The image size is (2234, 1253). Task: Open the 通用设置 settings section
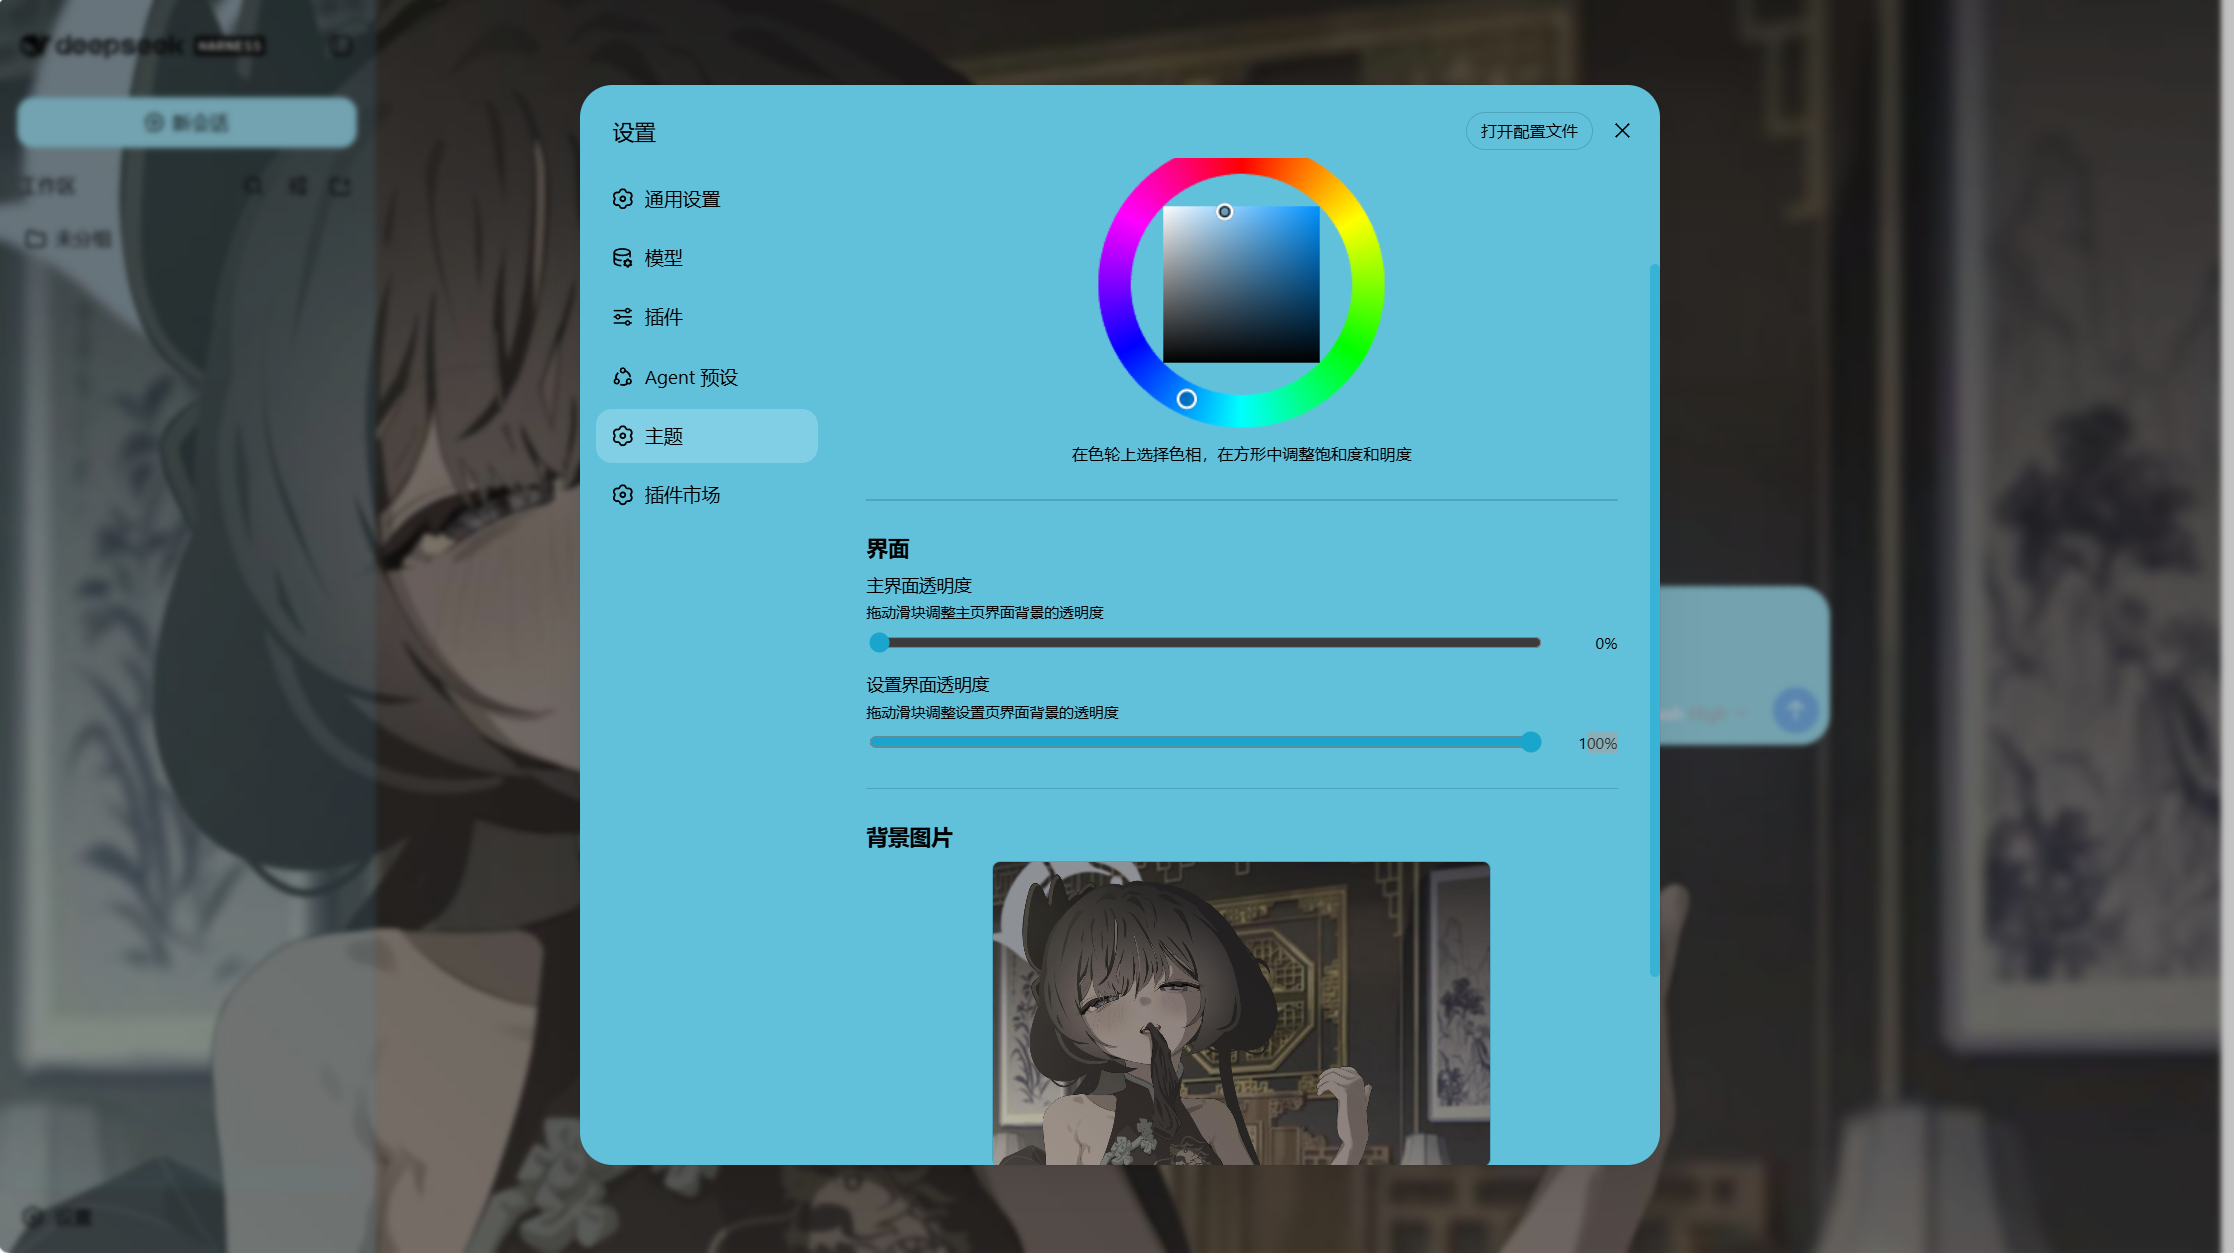coord(706,199)
